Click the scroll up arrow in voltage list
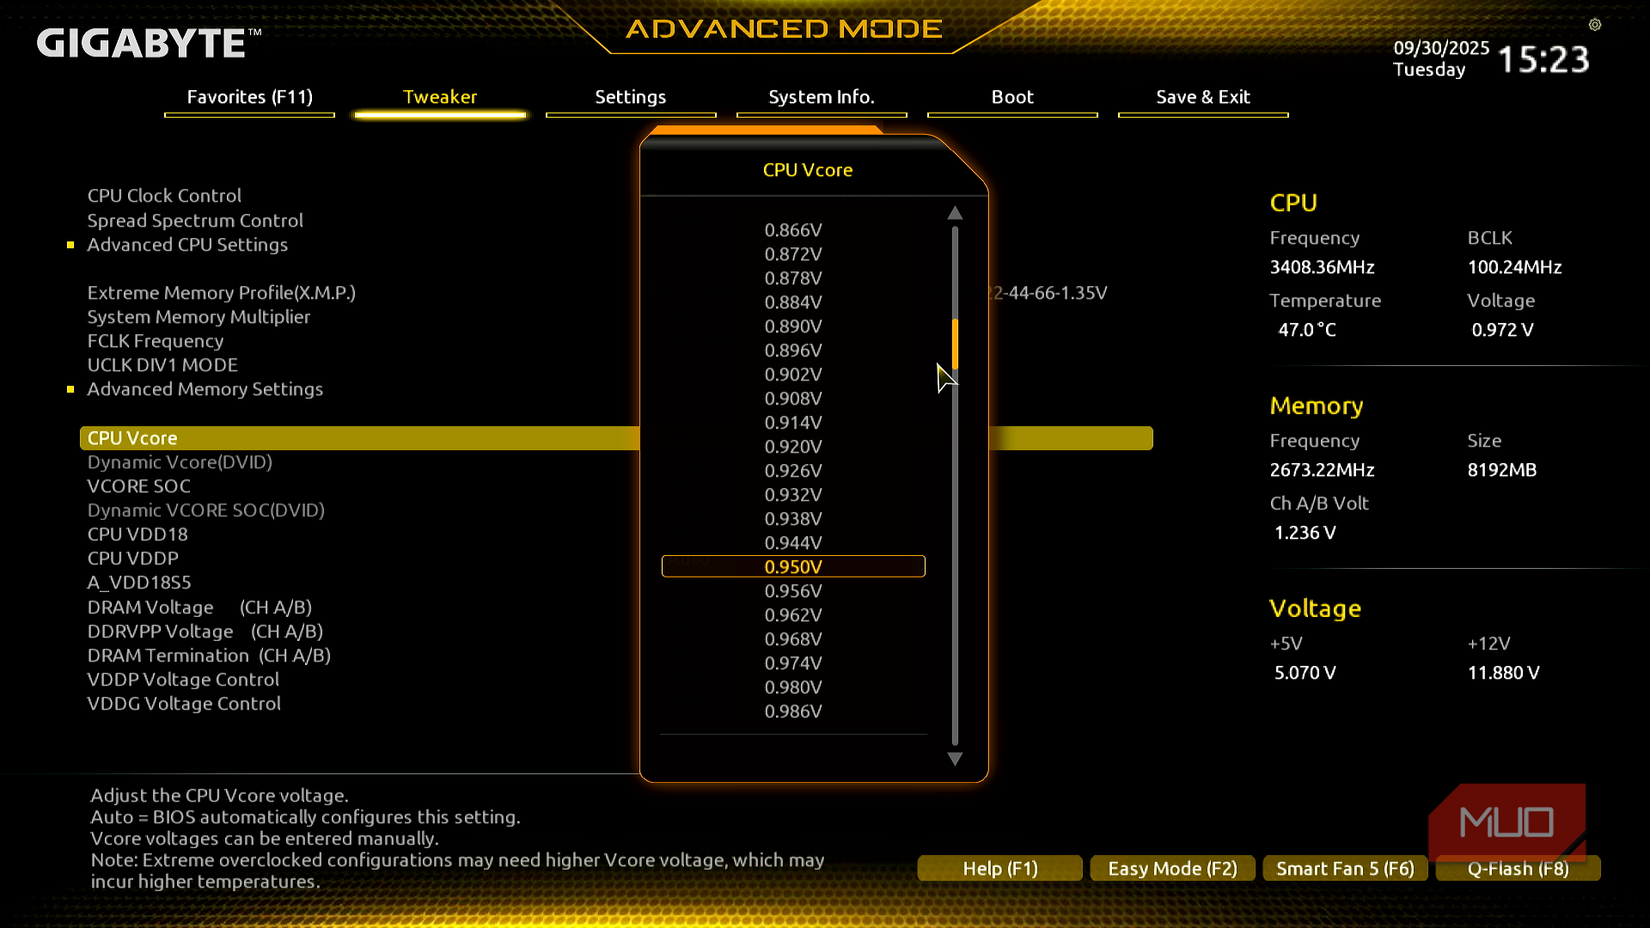The height and width of the screenshot is (928, 1650). tap(955, 213)
